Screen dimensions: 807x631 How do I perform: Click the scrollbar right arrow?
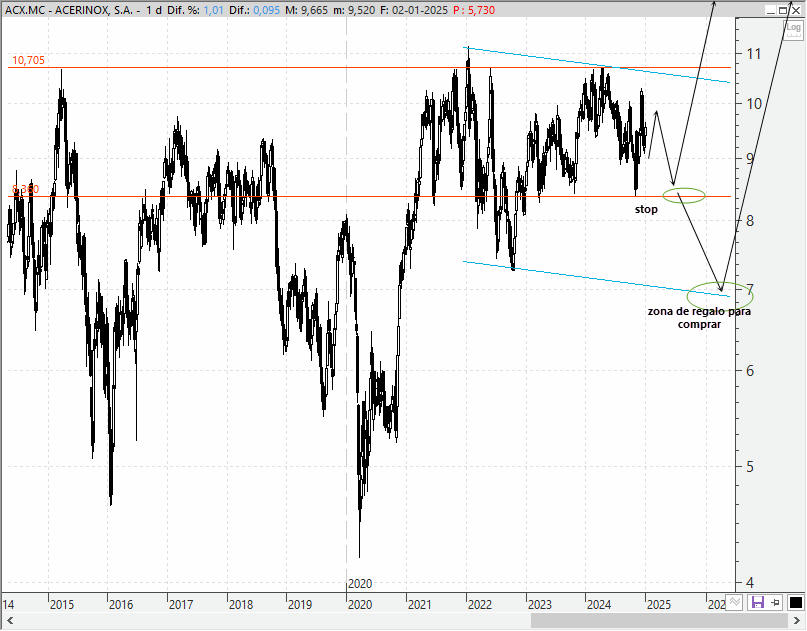tap(797, 620)
